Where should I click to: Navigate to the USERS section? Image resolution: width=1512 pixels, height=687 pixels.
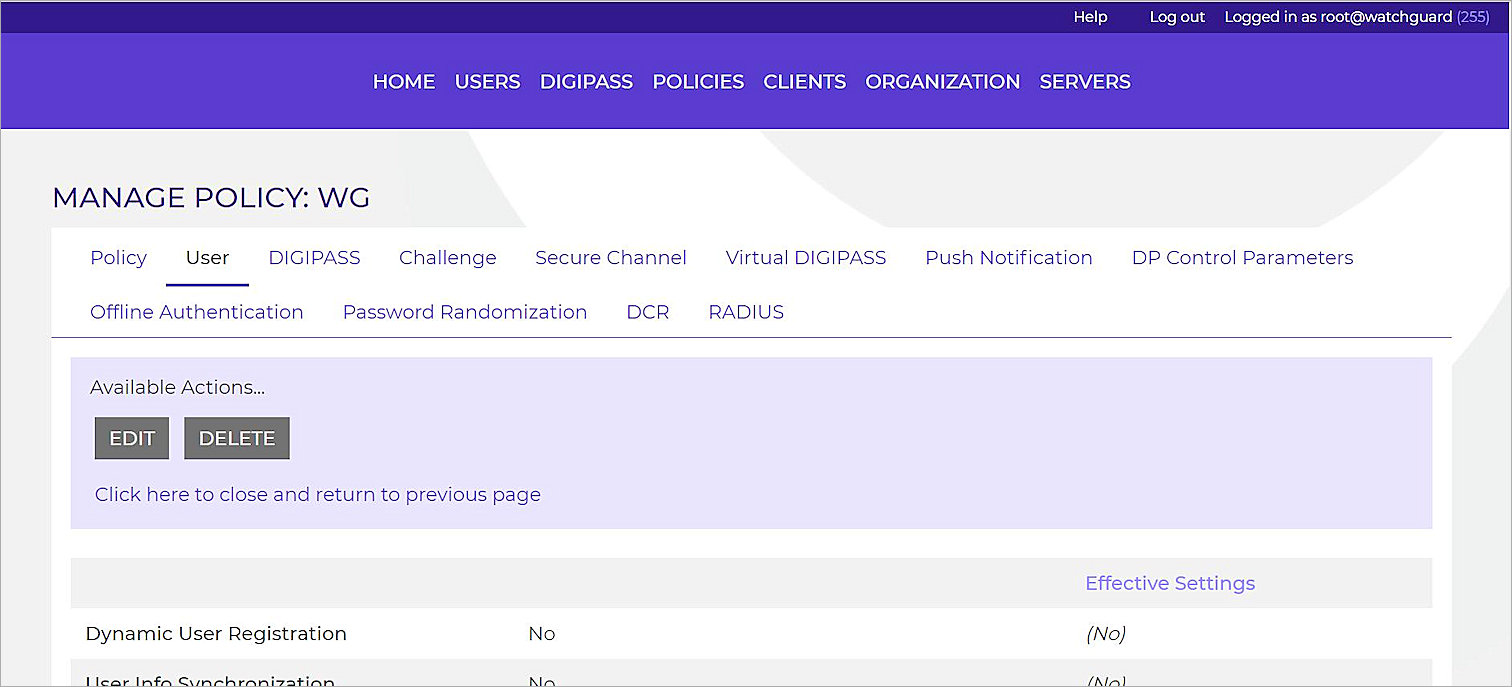[x=487, y=82]
